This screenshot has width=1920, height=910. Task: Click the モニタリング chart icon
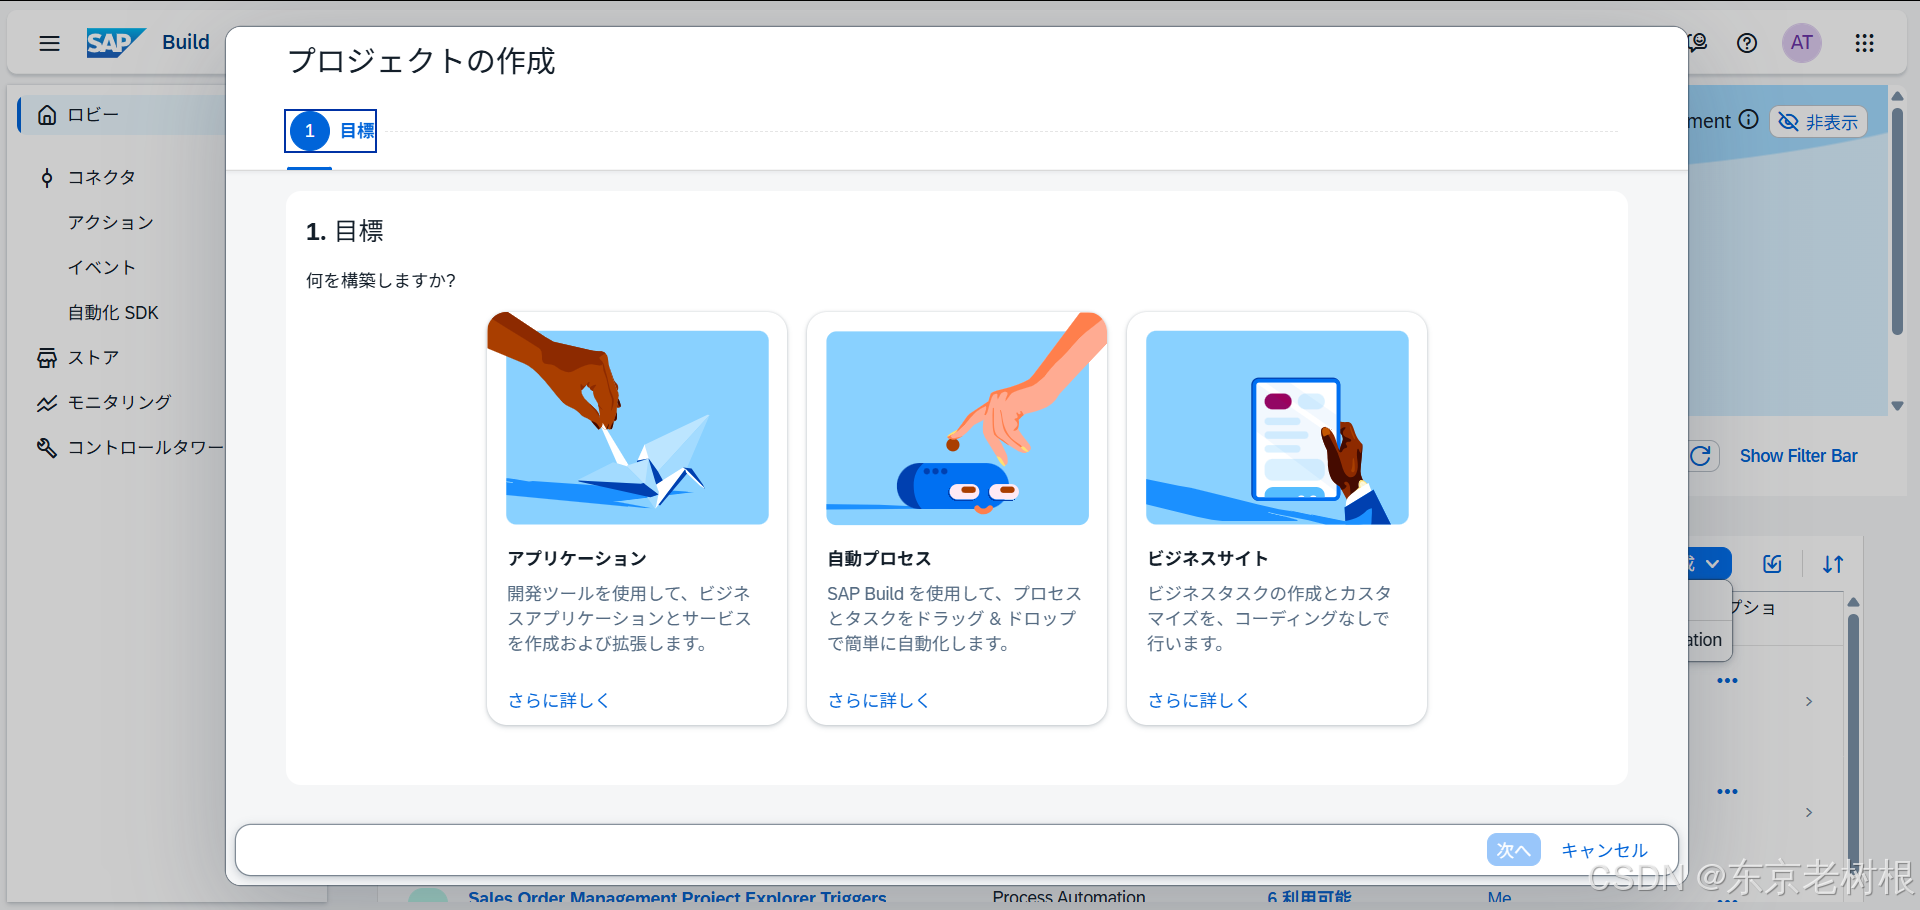point(47,403)
